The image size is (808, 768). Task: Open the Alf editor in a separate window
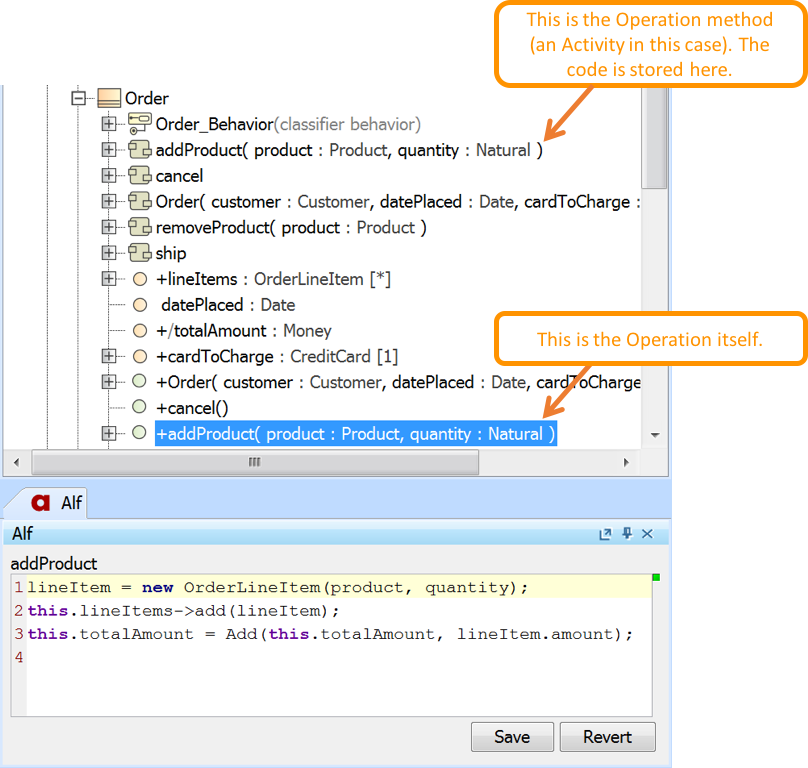(x=605, y=534)
